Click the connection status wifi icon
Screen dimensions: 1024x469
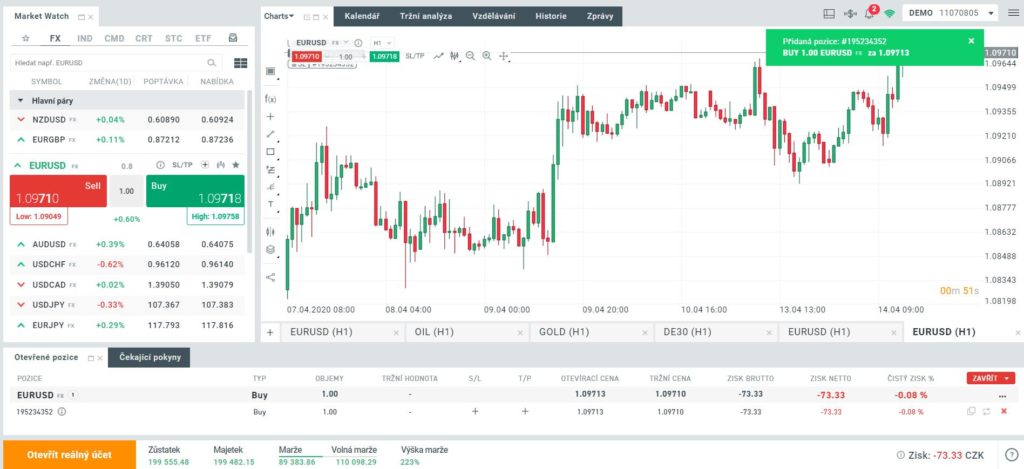coord(889,13)
